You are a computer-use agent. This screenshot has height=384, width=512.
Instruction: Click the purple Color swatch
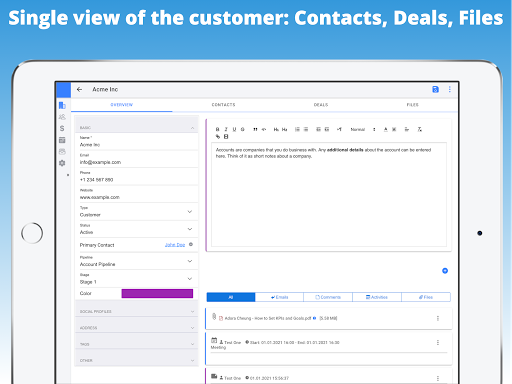[x=157, y=293]
